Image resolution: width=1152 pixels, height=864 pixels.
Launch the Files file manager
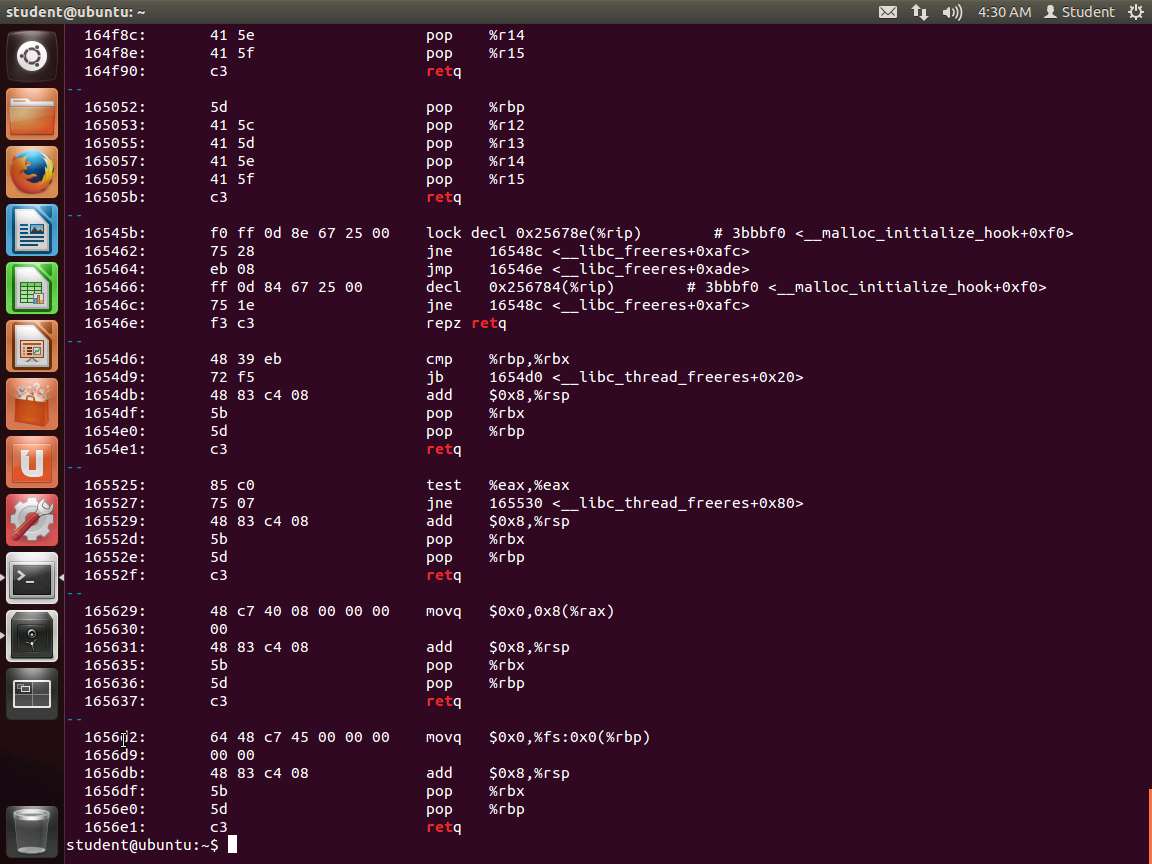32,115
